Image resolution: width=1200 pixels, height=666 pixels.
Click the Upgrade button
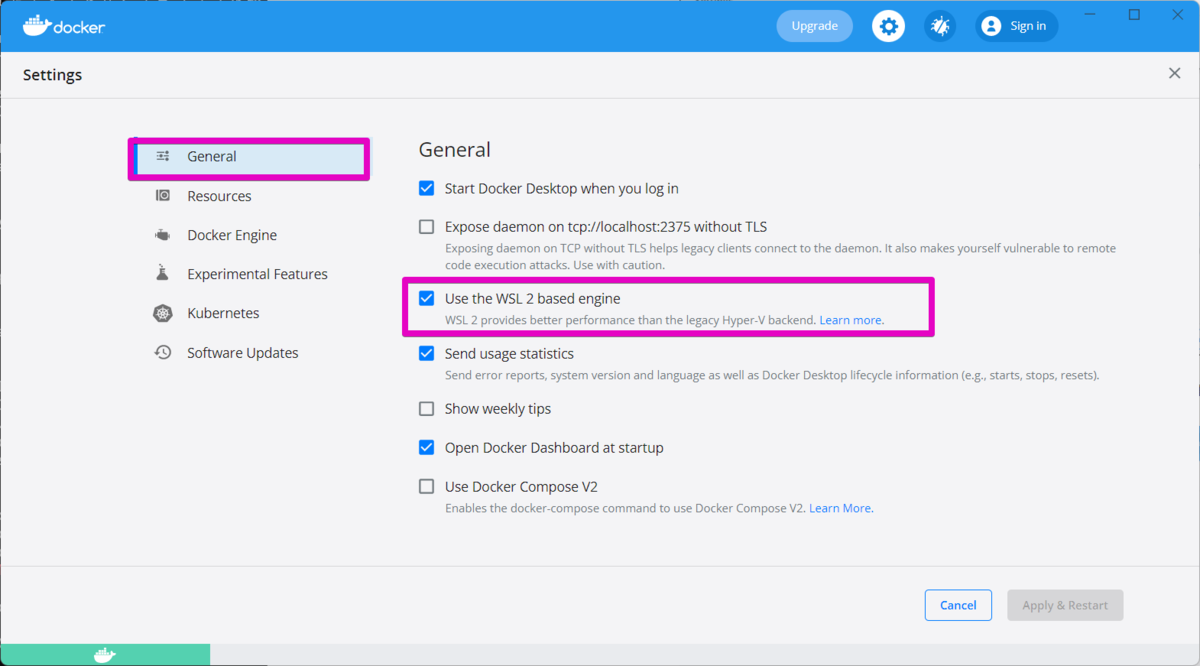(815, 26)
